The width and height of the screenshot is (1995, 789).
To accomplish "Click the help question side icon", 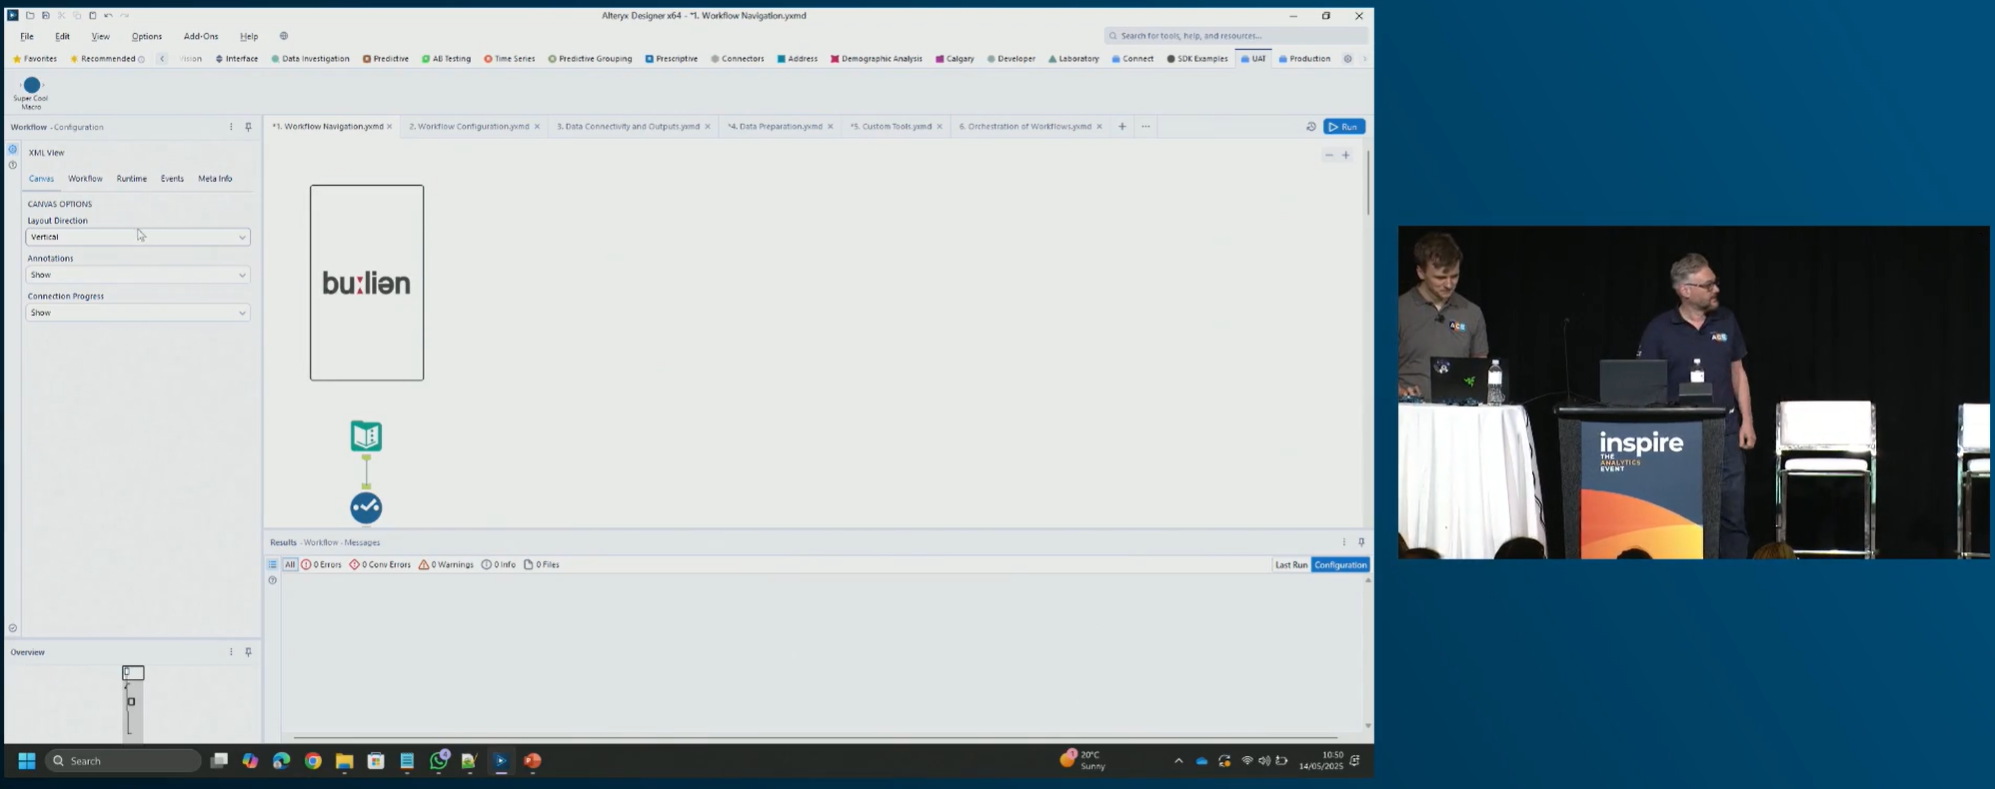I will (13, 165).
